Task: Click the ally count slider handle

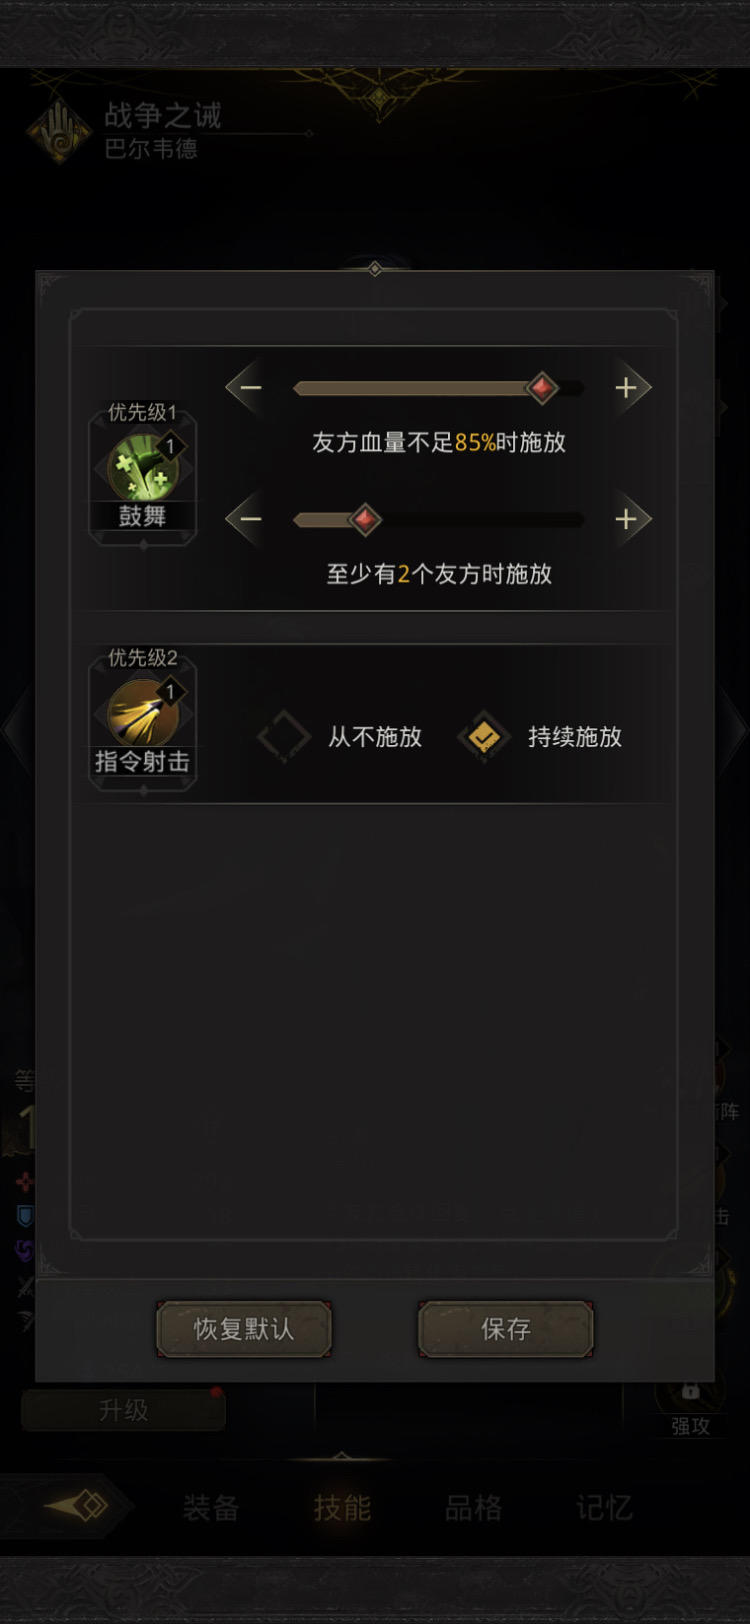Action: [x=365, y=518]
